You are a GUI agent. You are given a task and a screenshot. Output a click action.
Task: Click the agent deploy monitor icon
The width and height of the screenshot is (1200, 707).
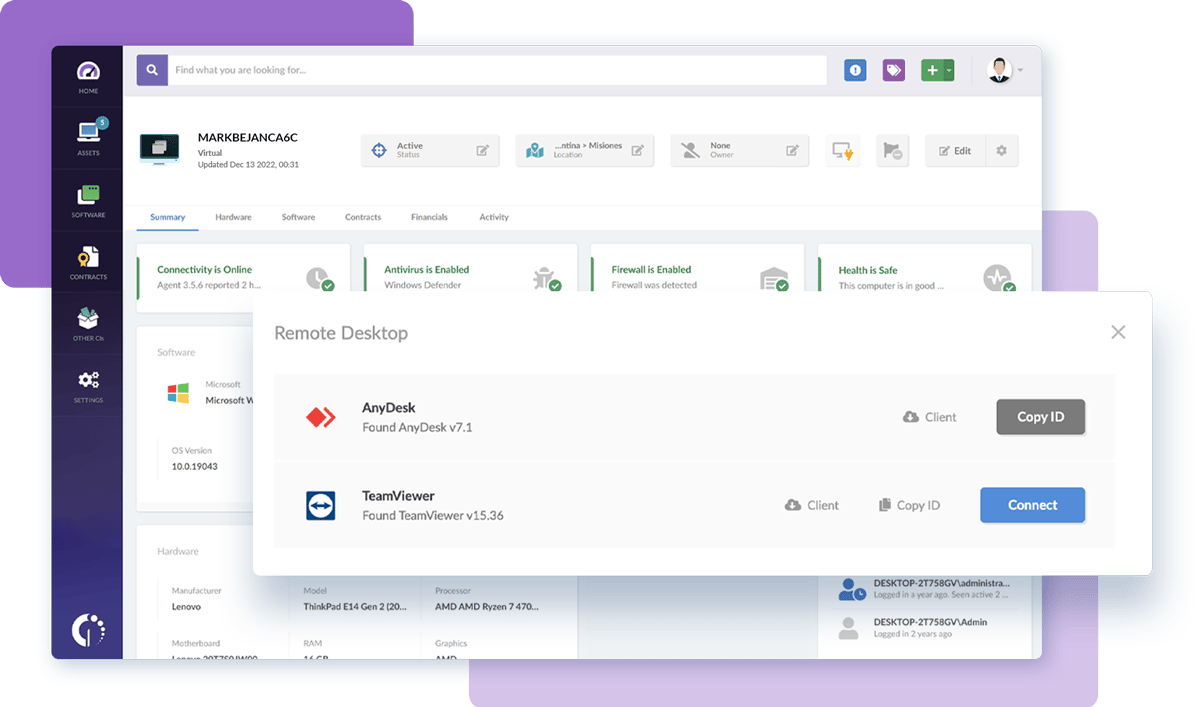843,150
